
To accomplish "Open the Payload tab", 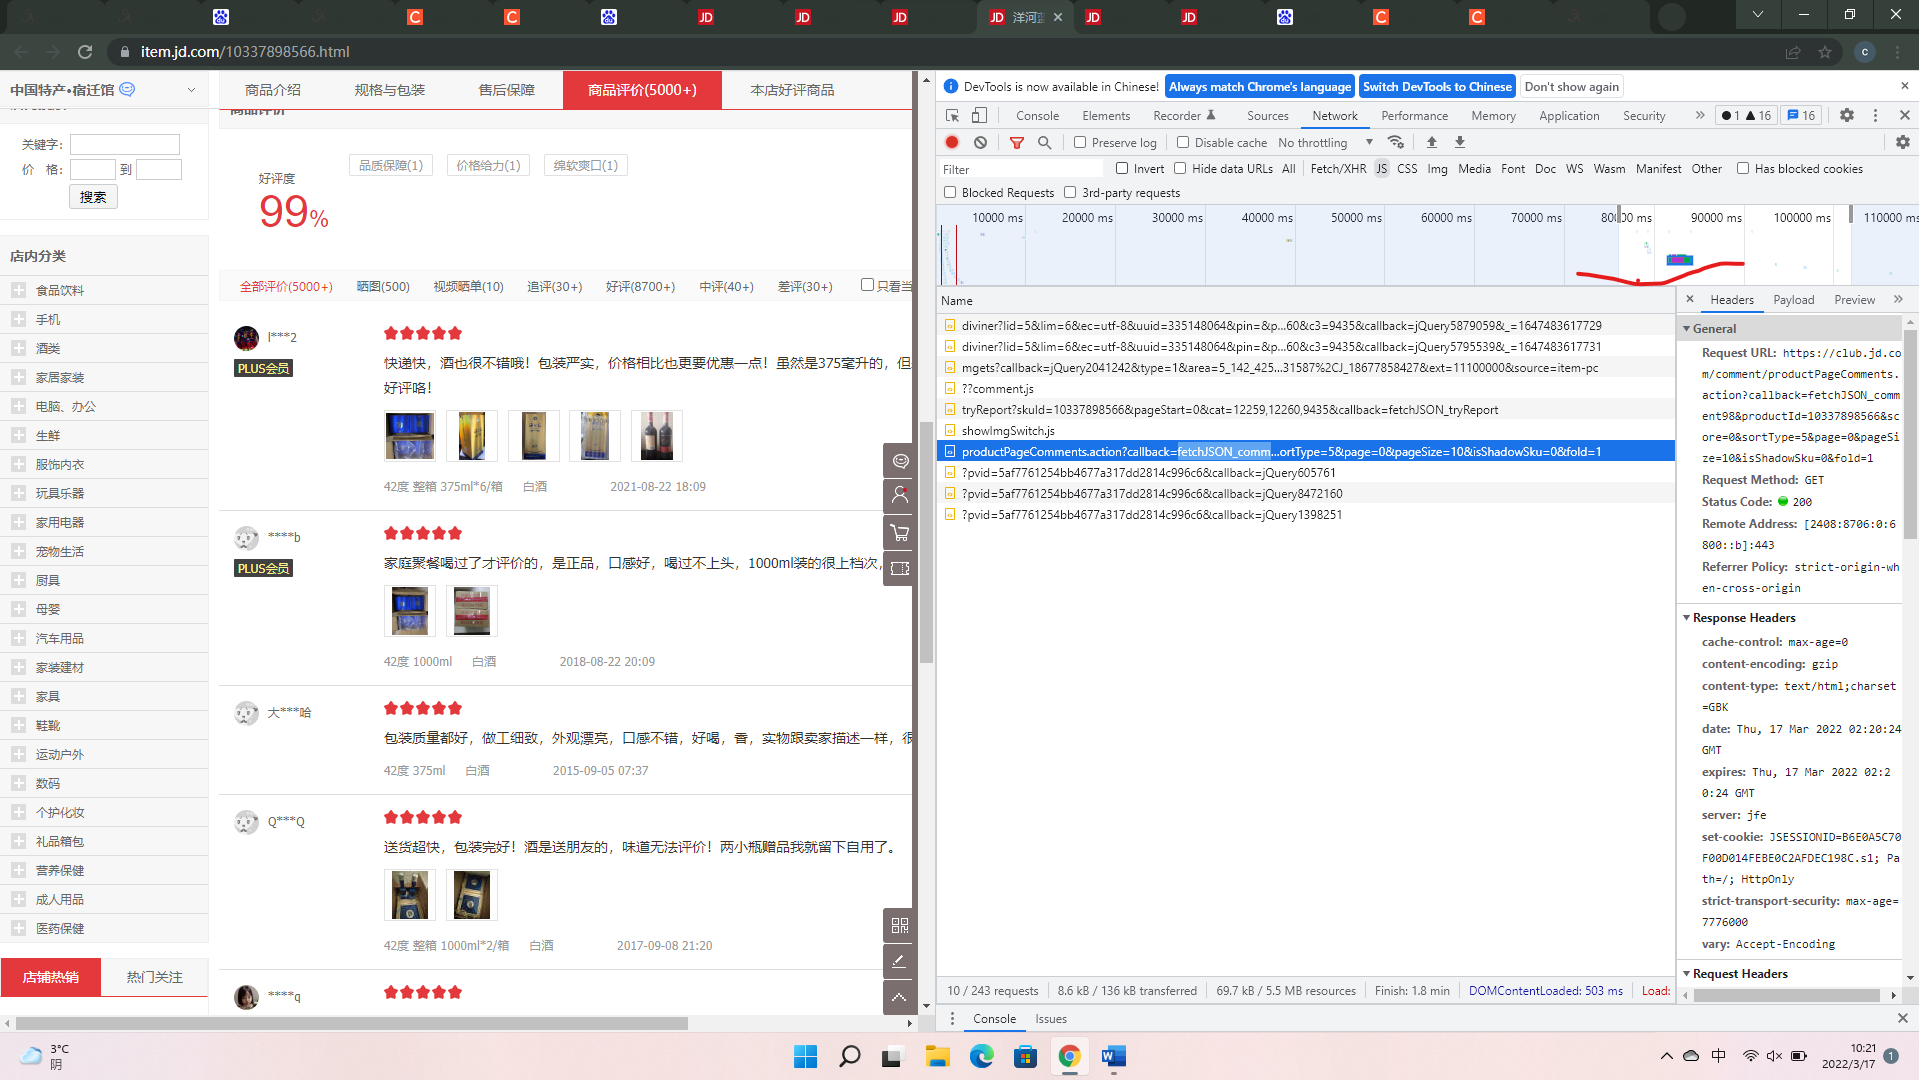I will coord(1793,299).
